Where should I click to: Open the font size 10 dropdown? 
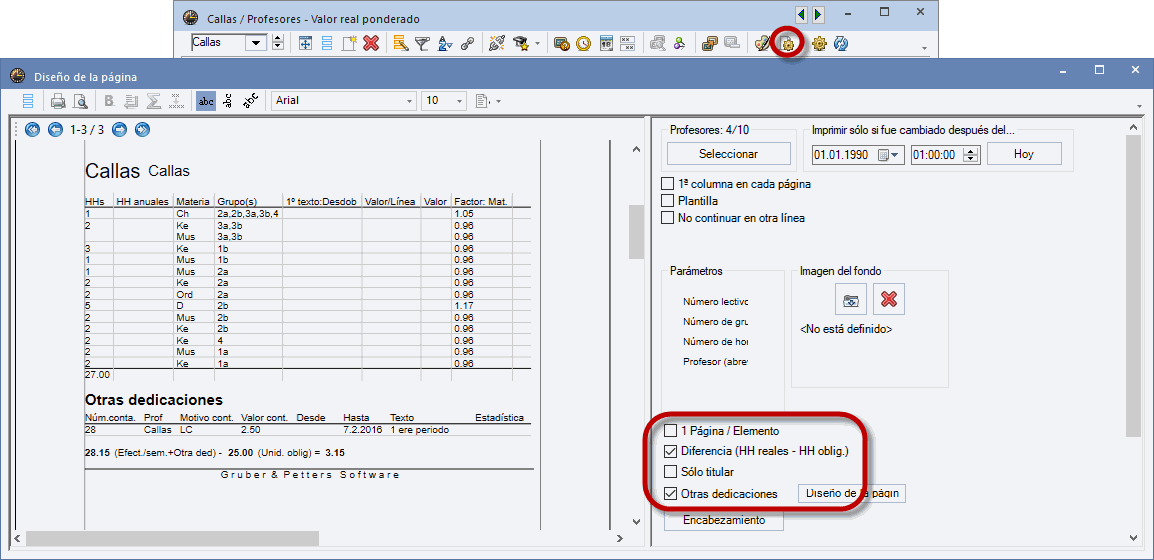[x=459, y=101]
